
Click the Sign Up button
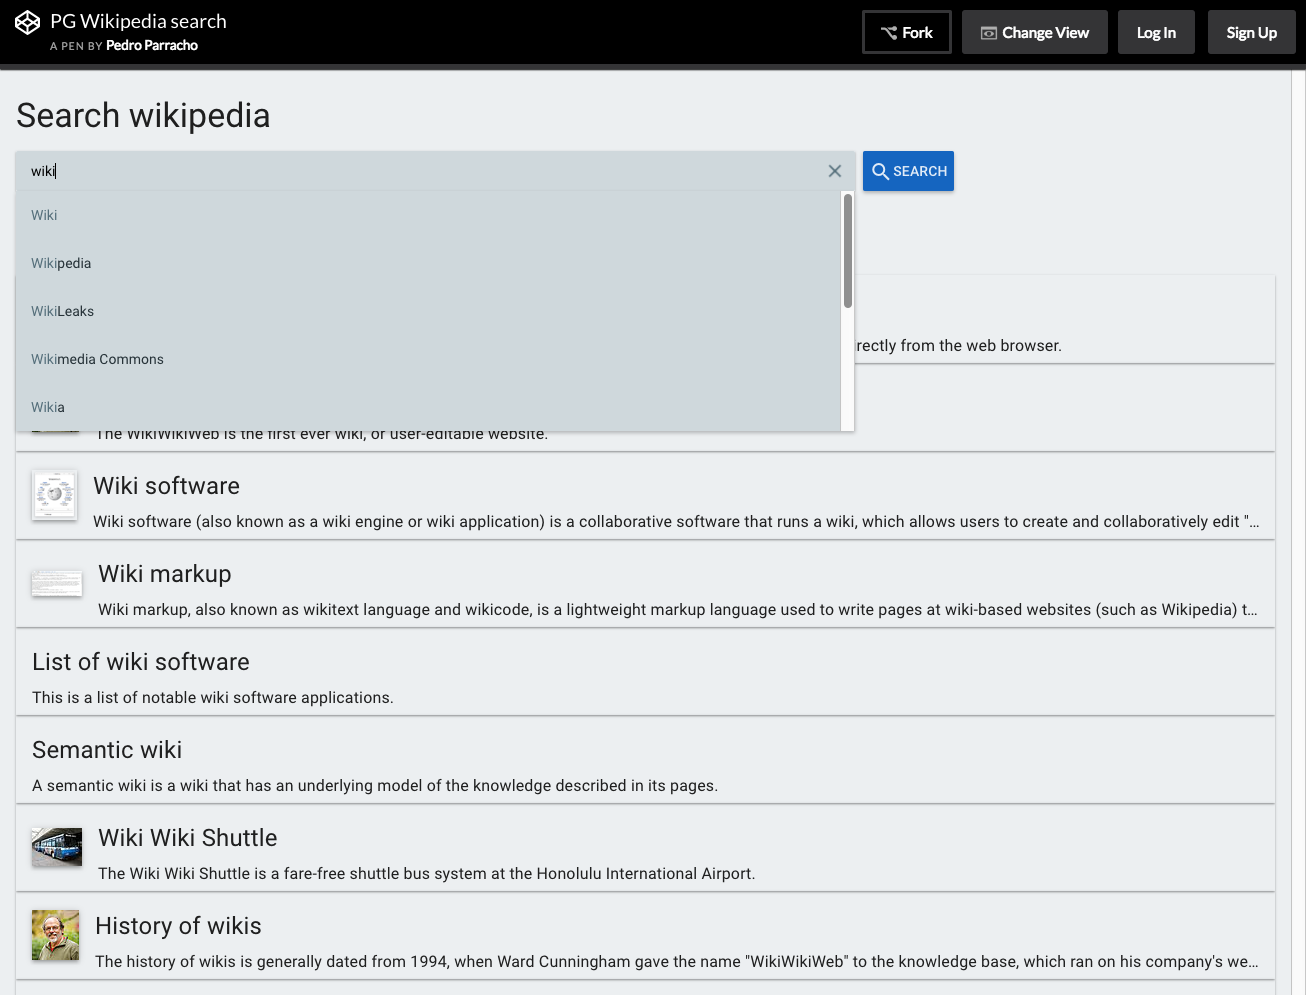[1251, 33]
